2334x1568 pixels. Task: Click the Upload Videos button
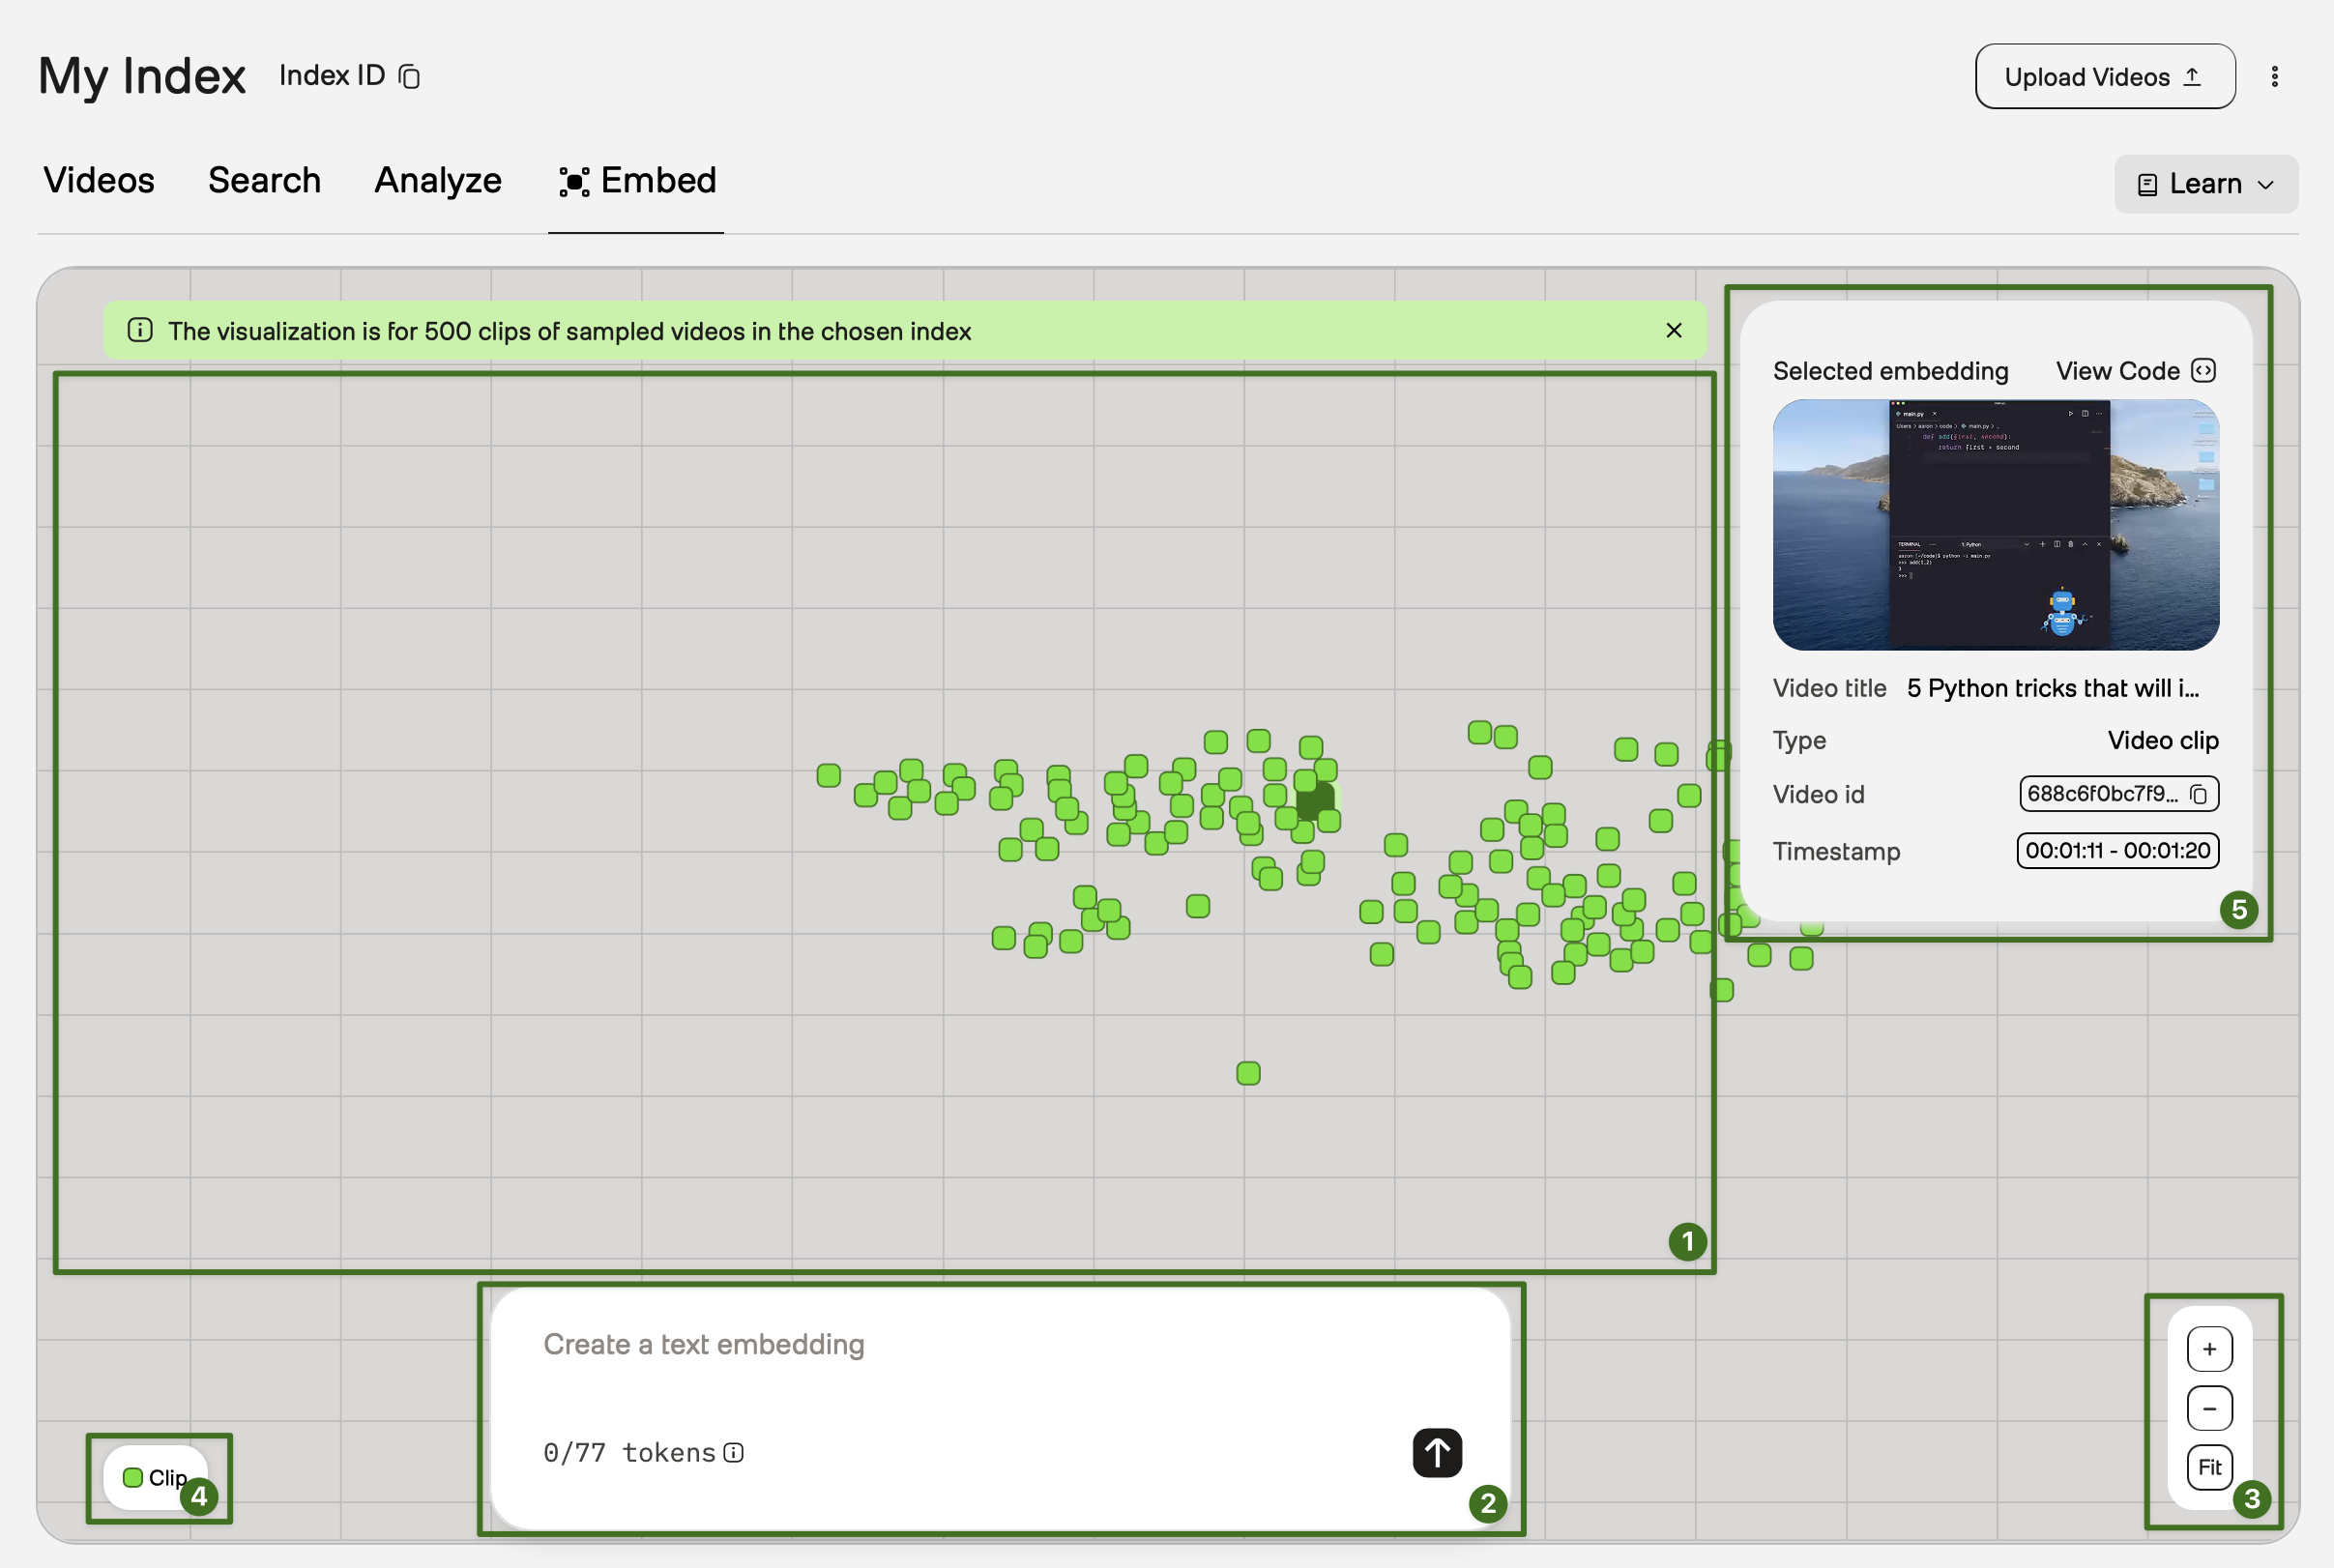[x=2104, y=76]
